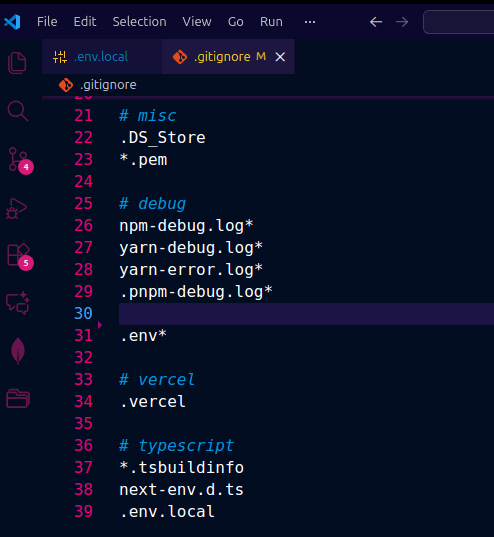Image resolution: width=494 pixels, height=537 pixels.
Task: Click the command center search box
Action: pos(458,22)
